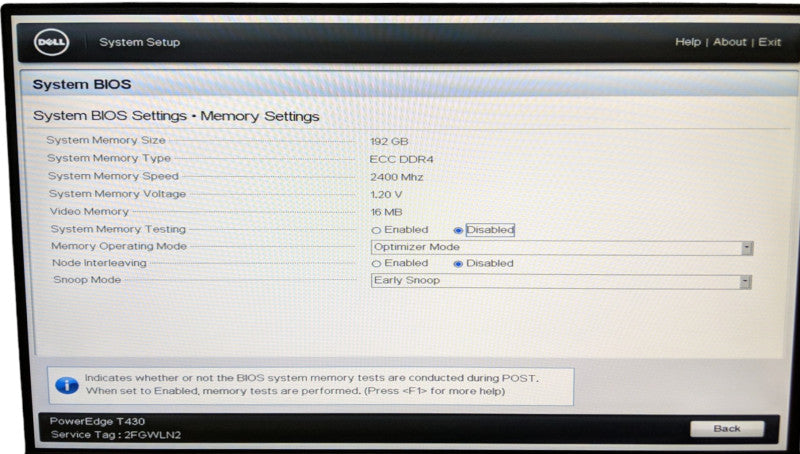The height and width of the screenshot is (454, 800).
Task: Click the 192 GB memory size value
Action: [389, 142]
